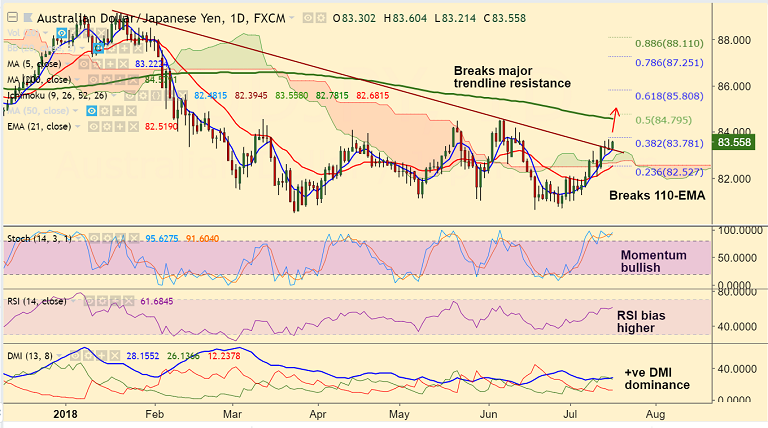Select the RSI (14, close) label
The width and height of the screenshot is (768, 428).
coord(37,301)
